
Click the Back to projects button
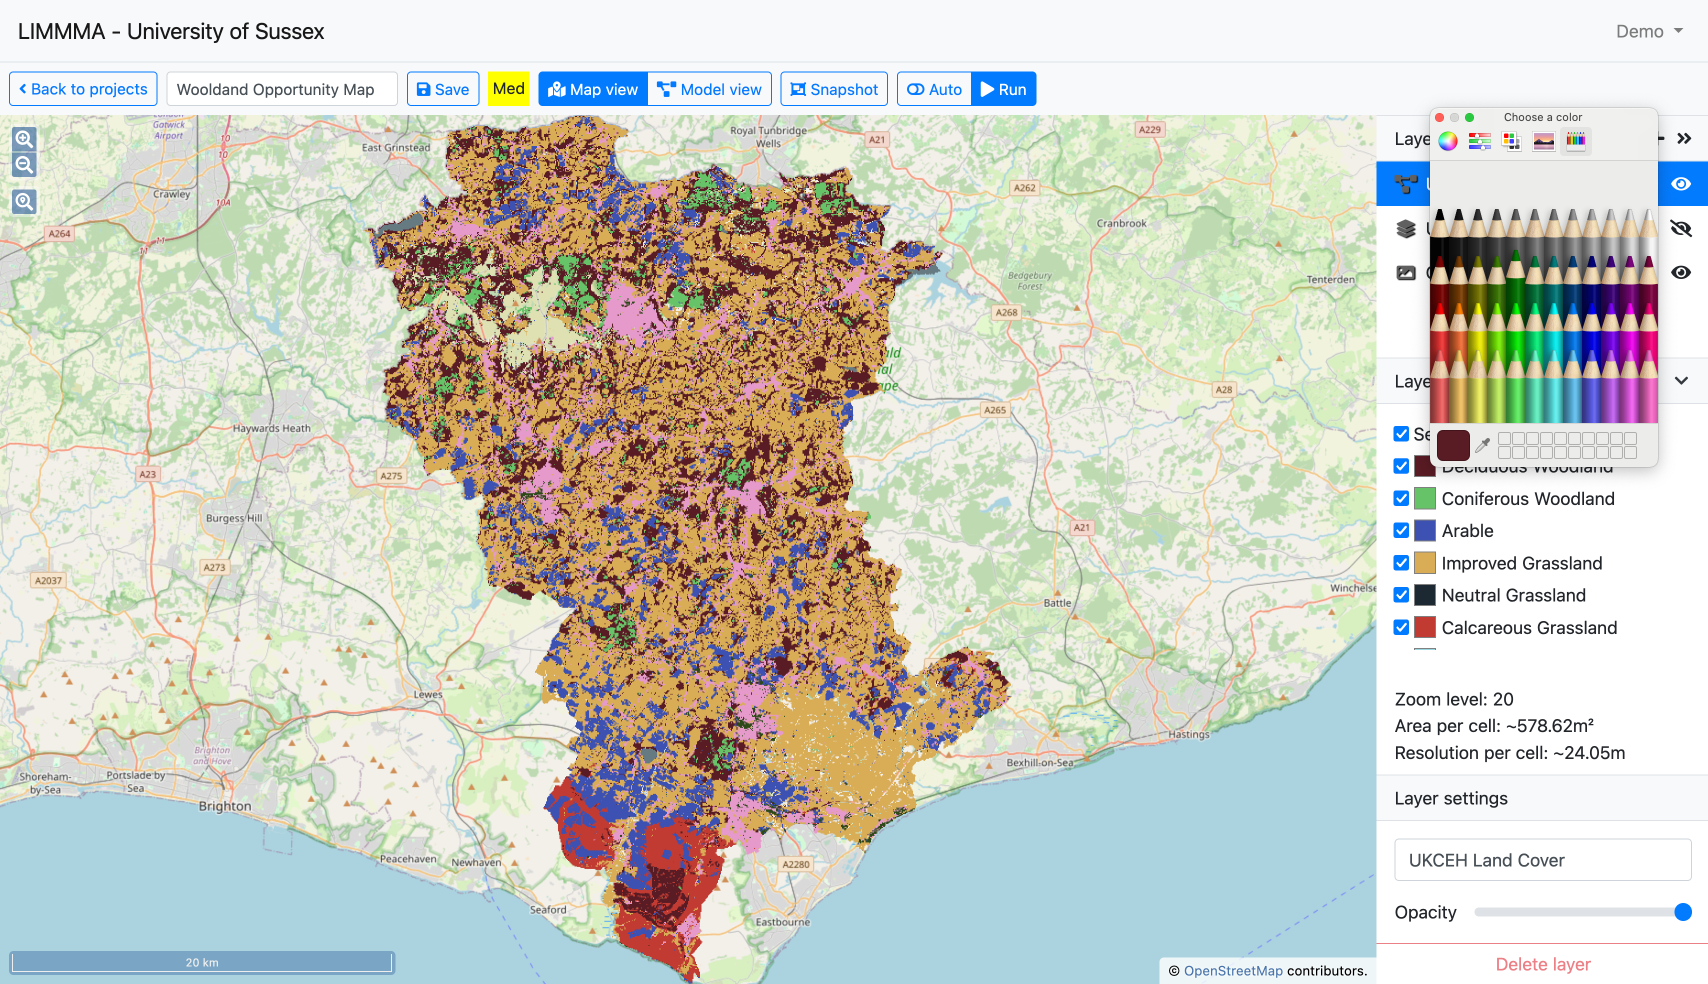(x=83, y=89)
